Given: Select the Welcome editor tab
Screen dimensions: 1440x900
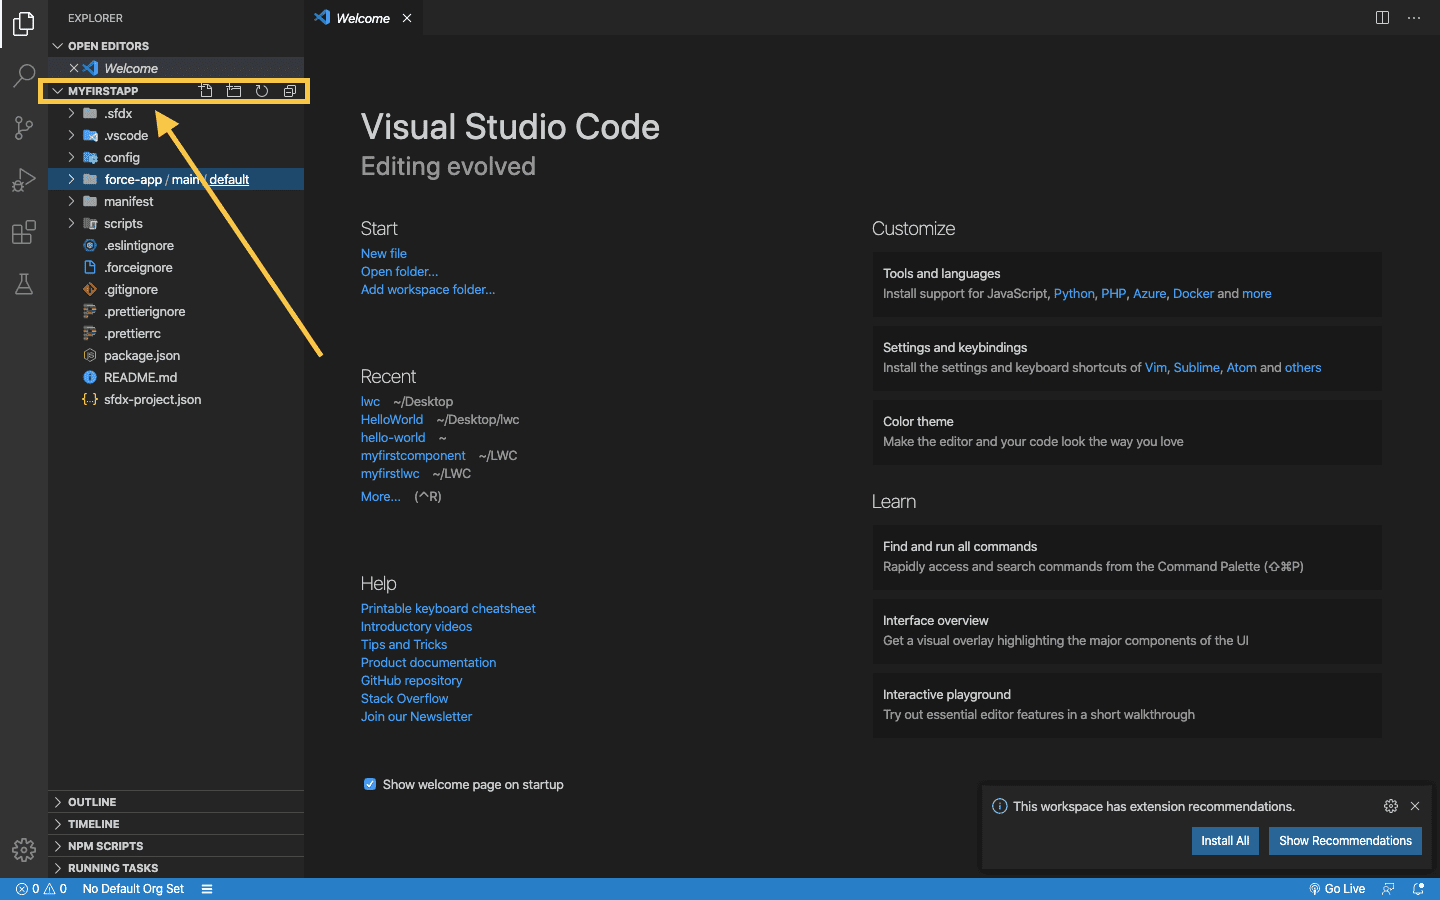Looking at the screenshot, I should pyautogui.click(x=363, y=18).
